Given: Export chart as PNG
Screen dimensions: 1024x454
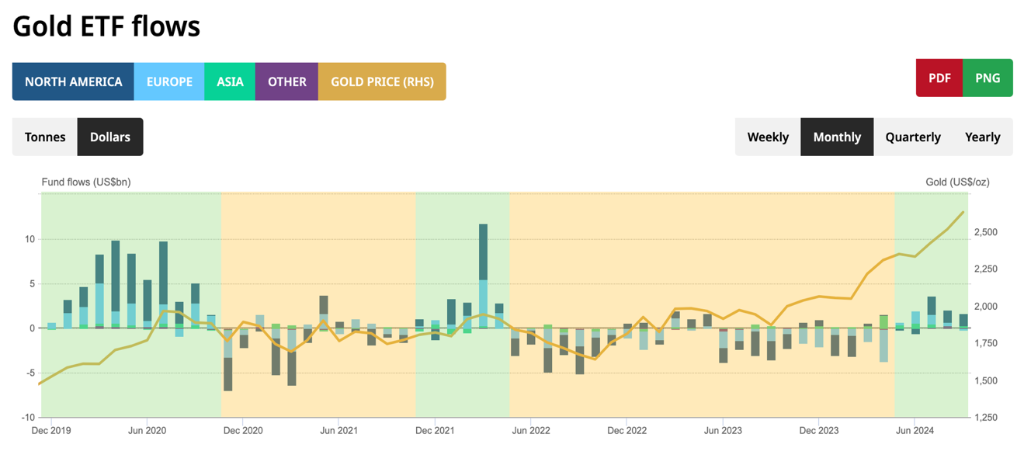Looking at the screenshot, I should click(987, 78).
